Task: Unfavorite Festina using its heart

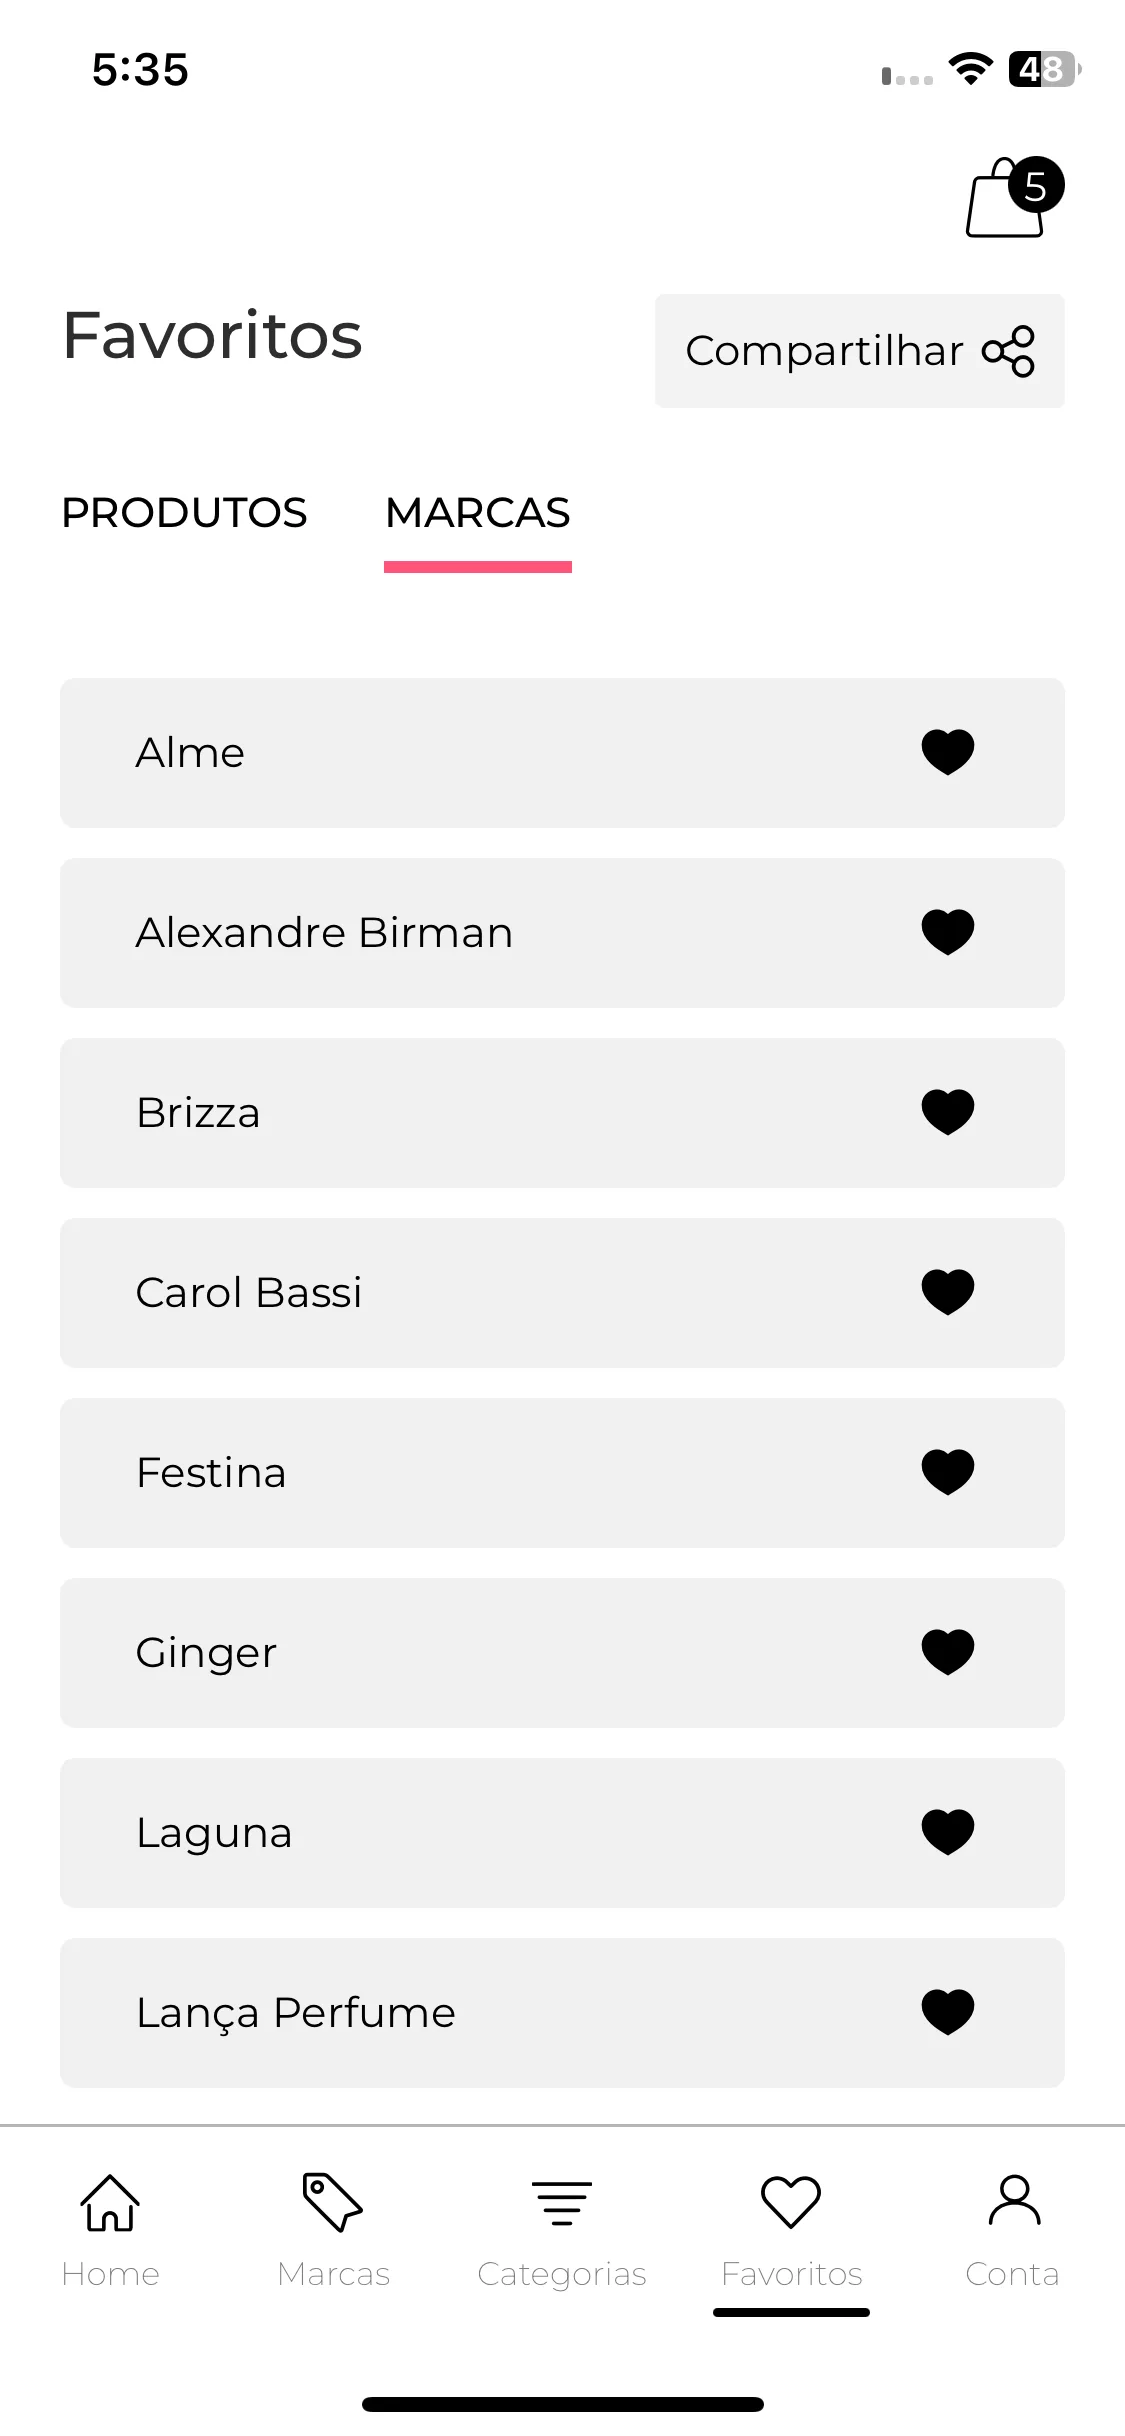Action: (x=947, y=1472)
